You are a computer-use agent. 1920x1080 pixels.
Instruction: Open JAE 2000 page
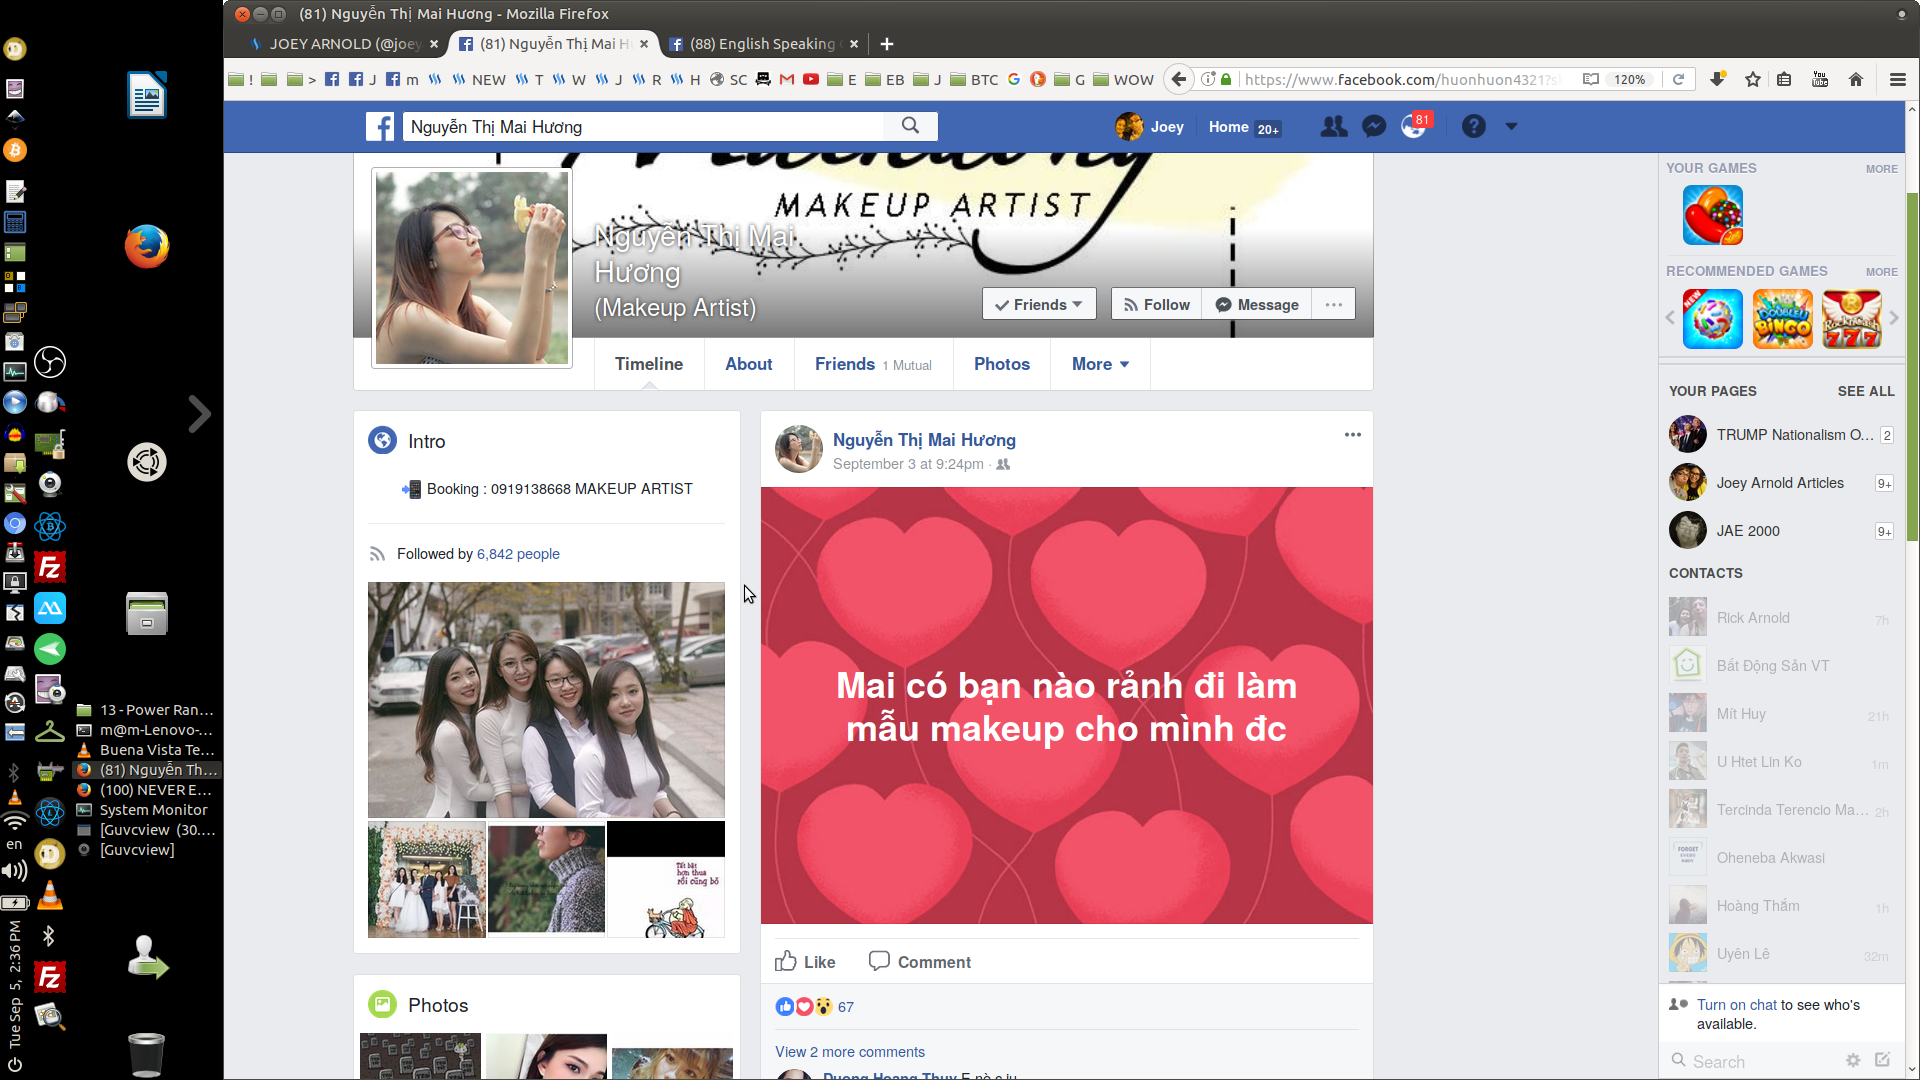[x=1780, y=531]
